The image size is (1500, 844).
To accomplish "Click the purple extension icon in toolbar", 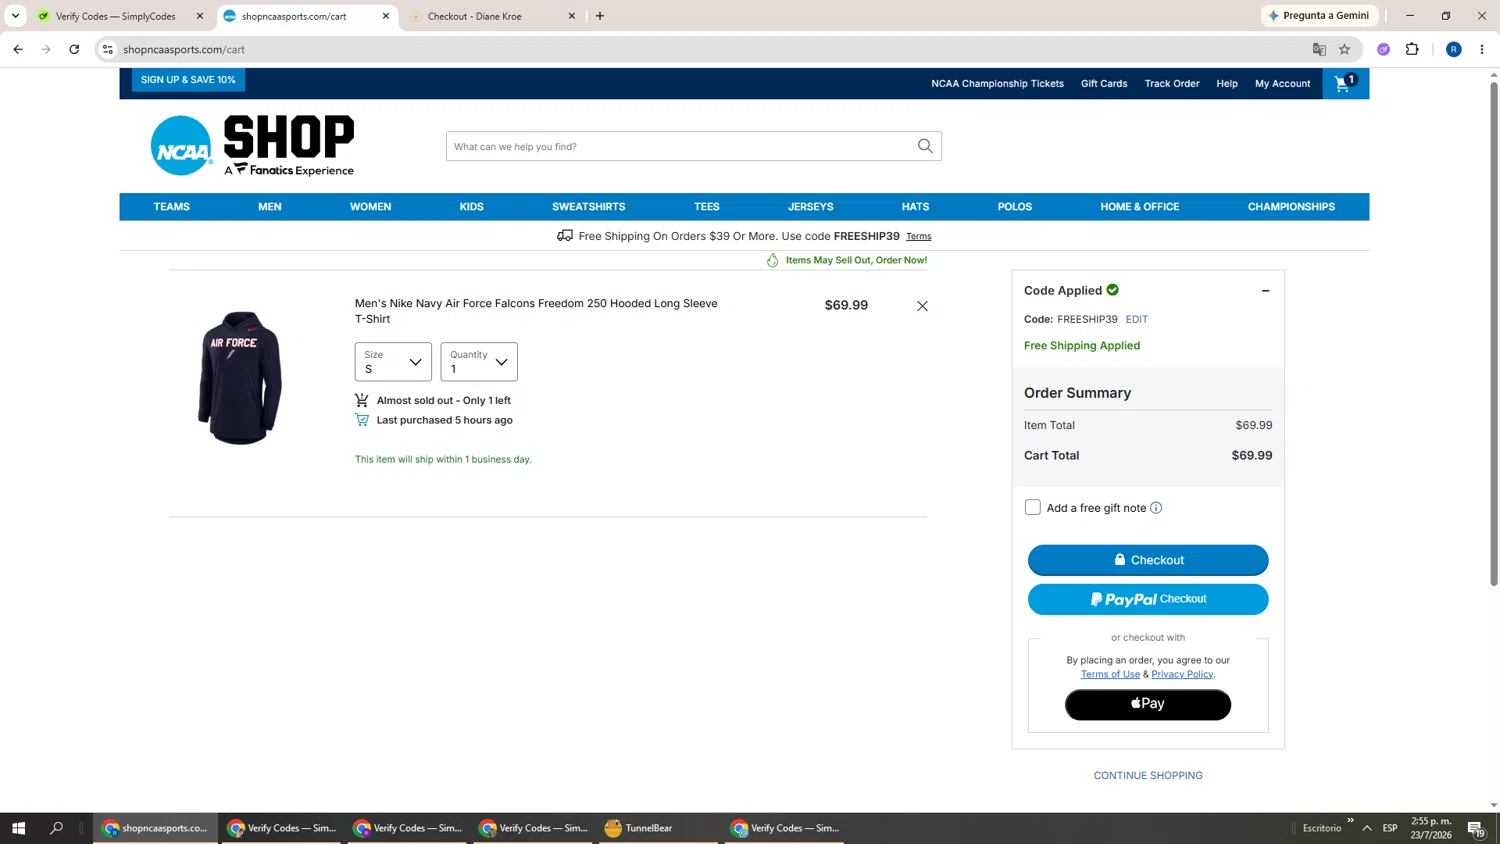I will 1383,49.
